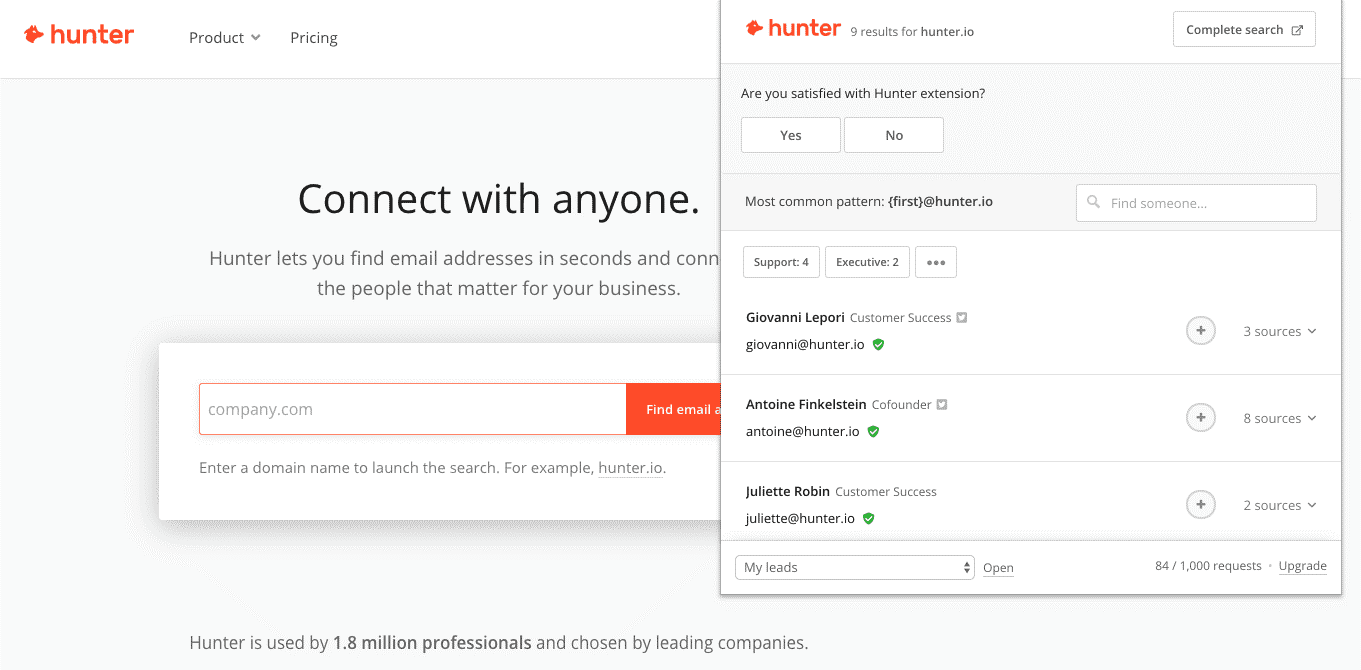Toggle the Executive: 2 filter
The width and height of the screenshot is (1361, 670).
(867, 262)
